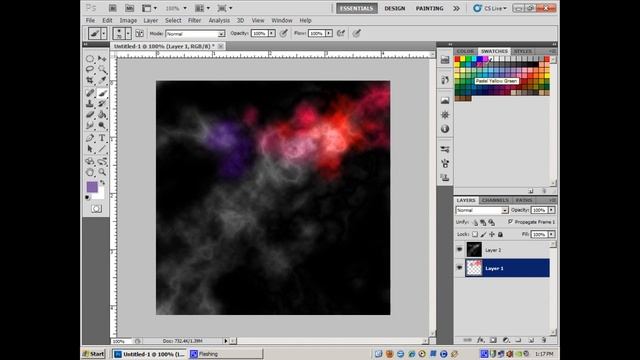The image size is (640, 360).
Task: Hide Layer 2 visibility eye
Action: (460, 249)
